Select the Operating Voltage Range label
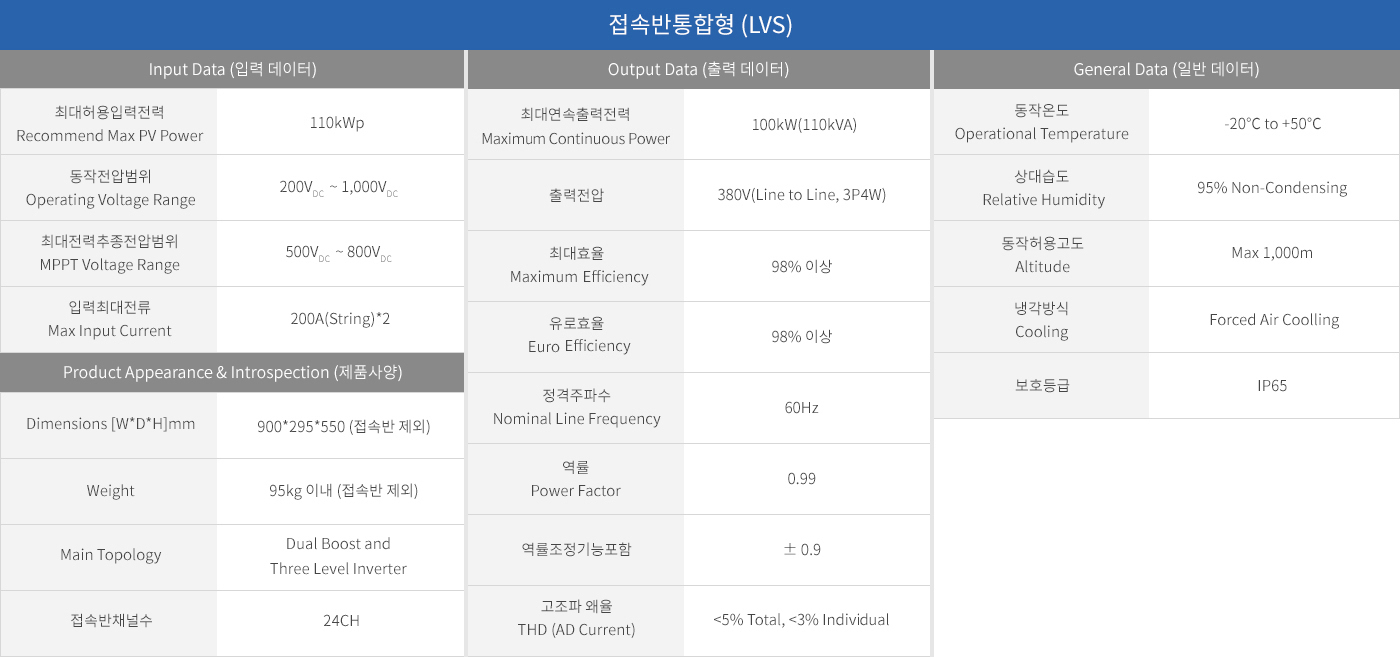1400x657 pixels. click(110, 199)
